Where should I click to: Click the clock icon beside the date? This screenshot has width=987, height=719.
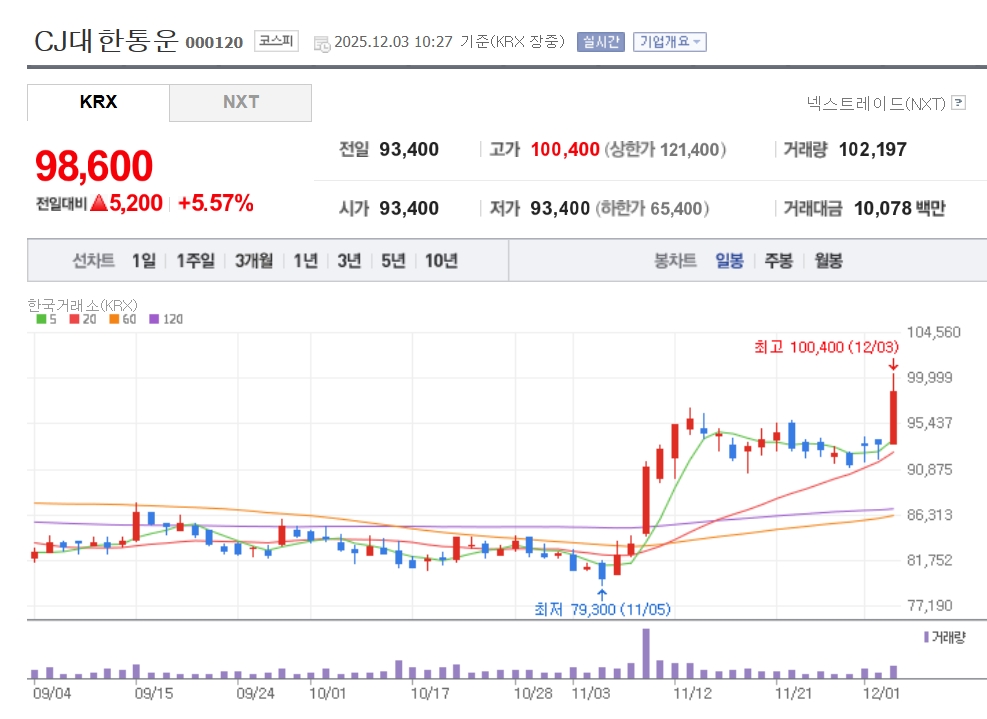tap(322, 43)
